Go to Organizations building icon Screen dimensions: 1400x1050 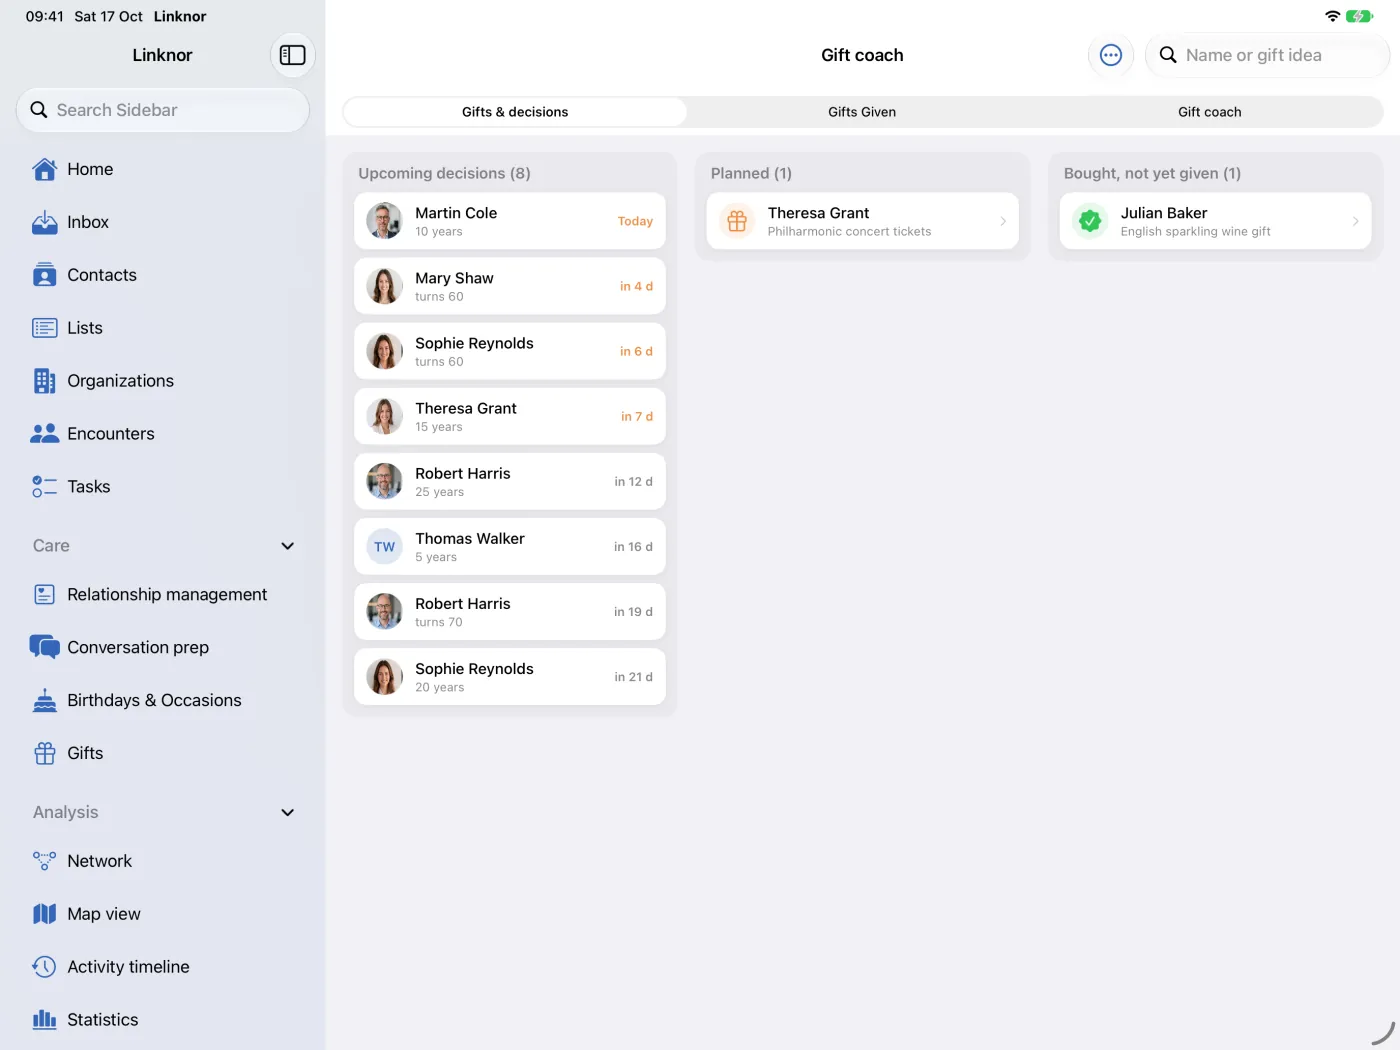(x=45, y=381)
